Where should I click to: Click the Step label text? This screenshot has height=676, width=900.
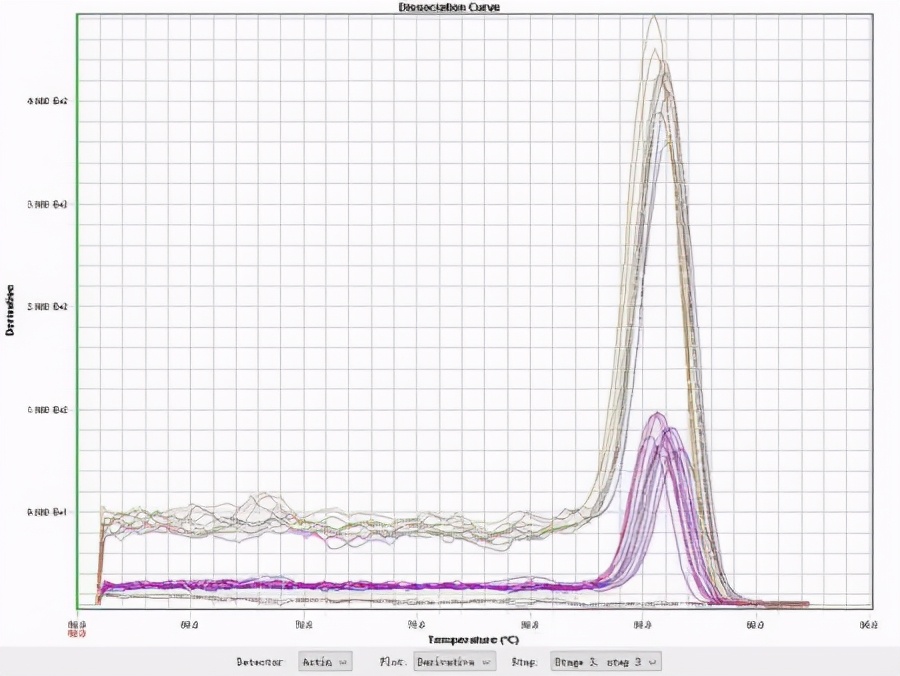525,662
